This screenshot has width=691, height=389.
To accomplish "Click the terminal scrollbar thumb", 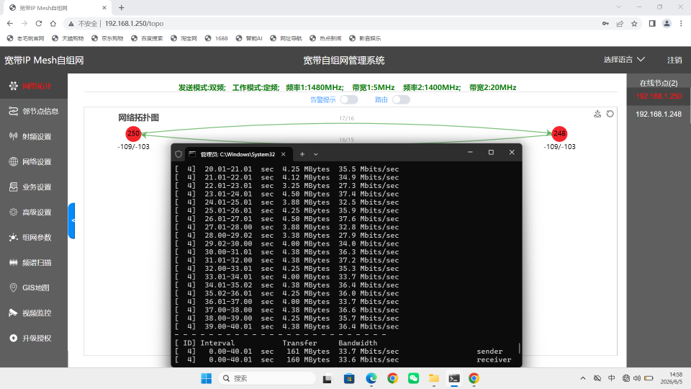I will click(519, 348).
